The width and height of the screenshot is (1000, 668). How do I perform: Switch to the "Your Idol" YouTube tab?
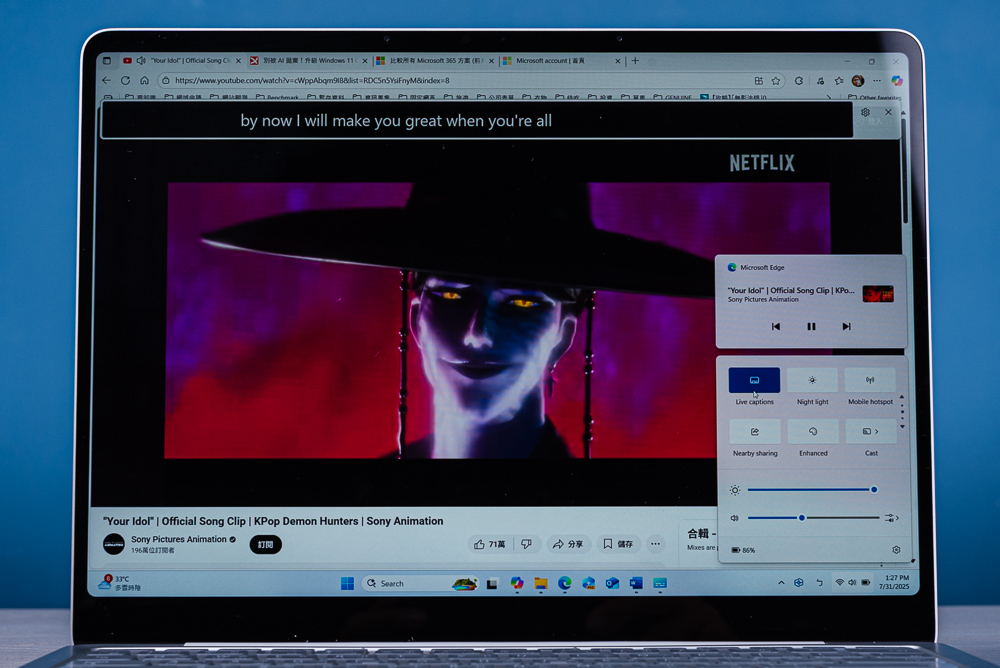(182, 61)
